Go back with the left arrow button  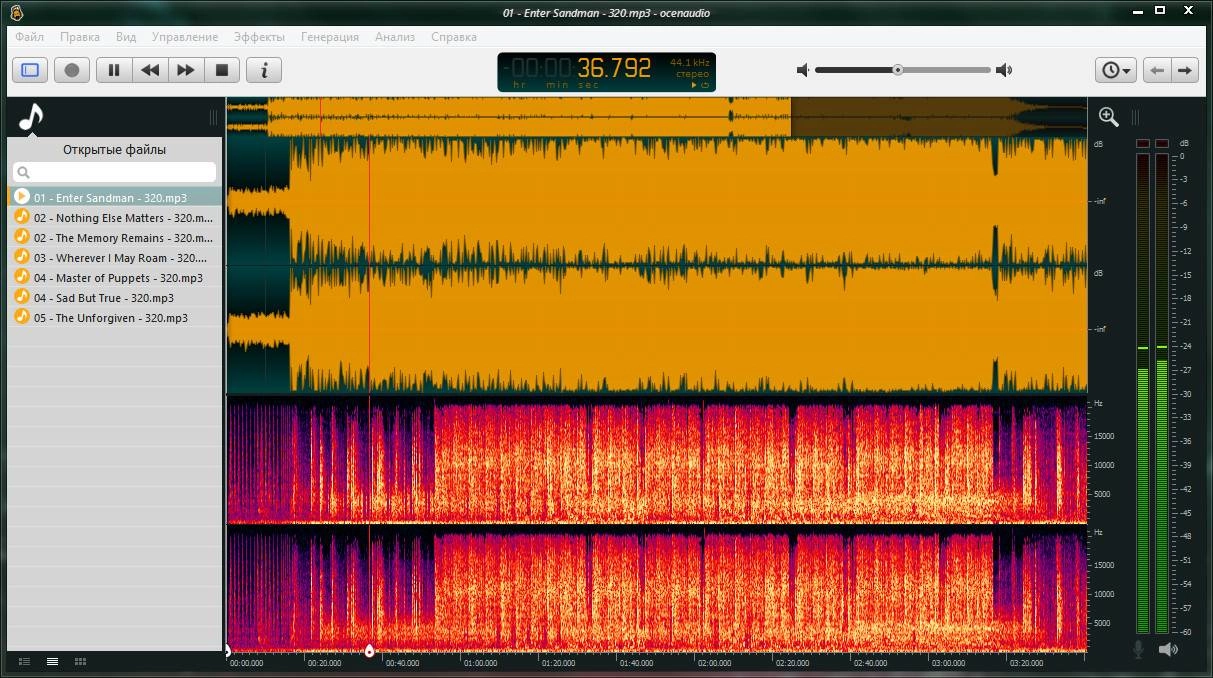1157,70
